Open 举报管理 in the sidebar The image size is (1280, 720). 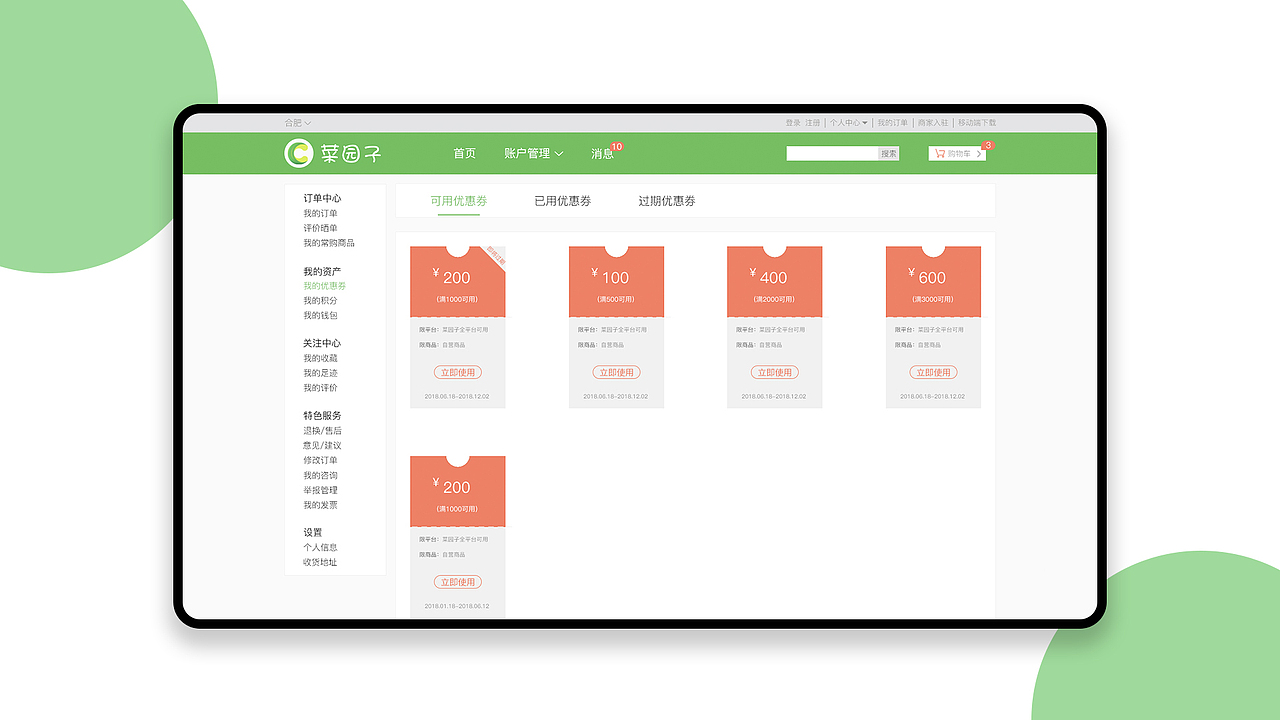coord(321,490)
